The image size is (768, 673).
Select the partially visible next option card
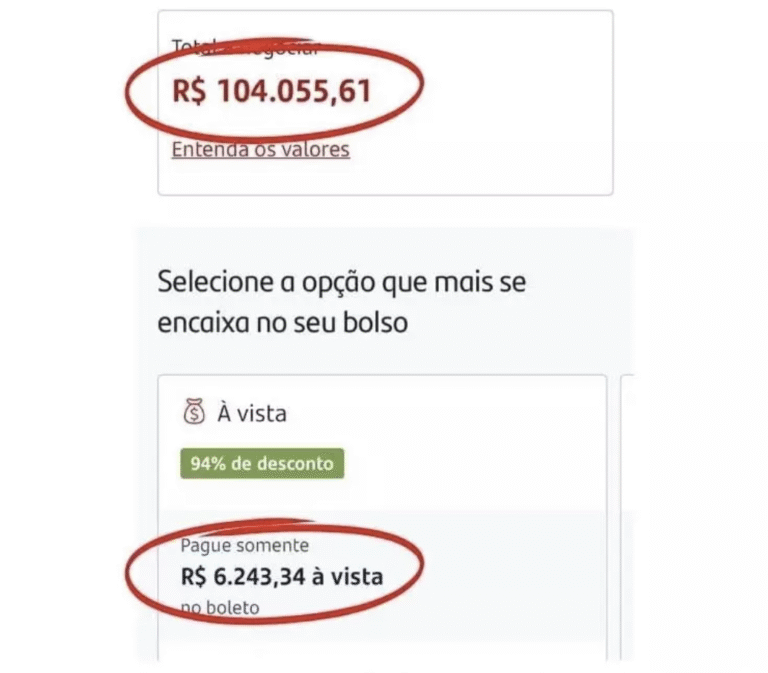[x=627, y=500]
